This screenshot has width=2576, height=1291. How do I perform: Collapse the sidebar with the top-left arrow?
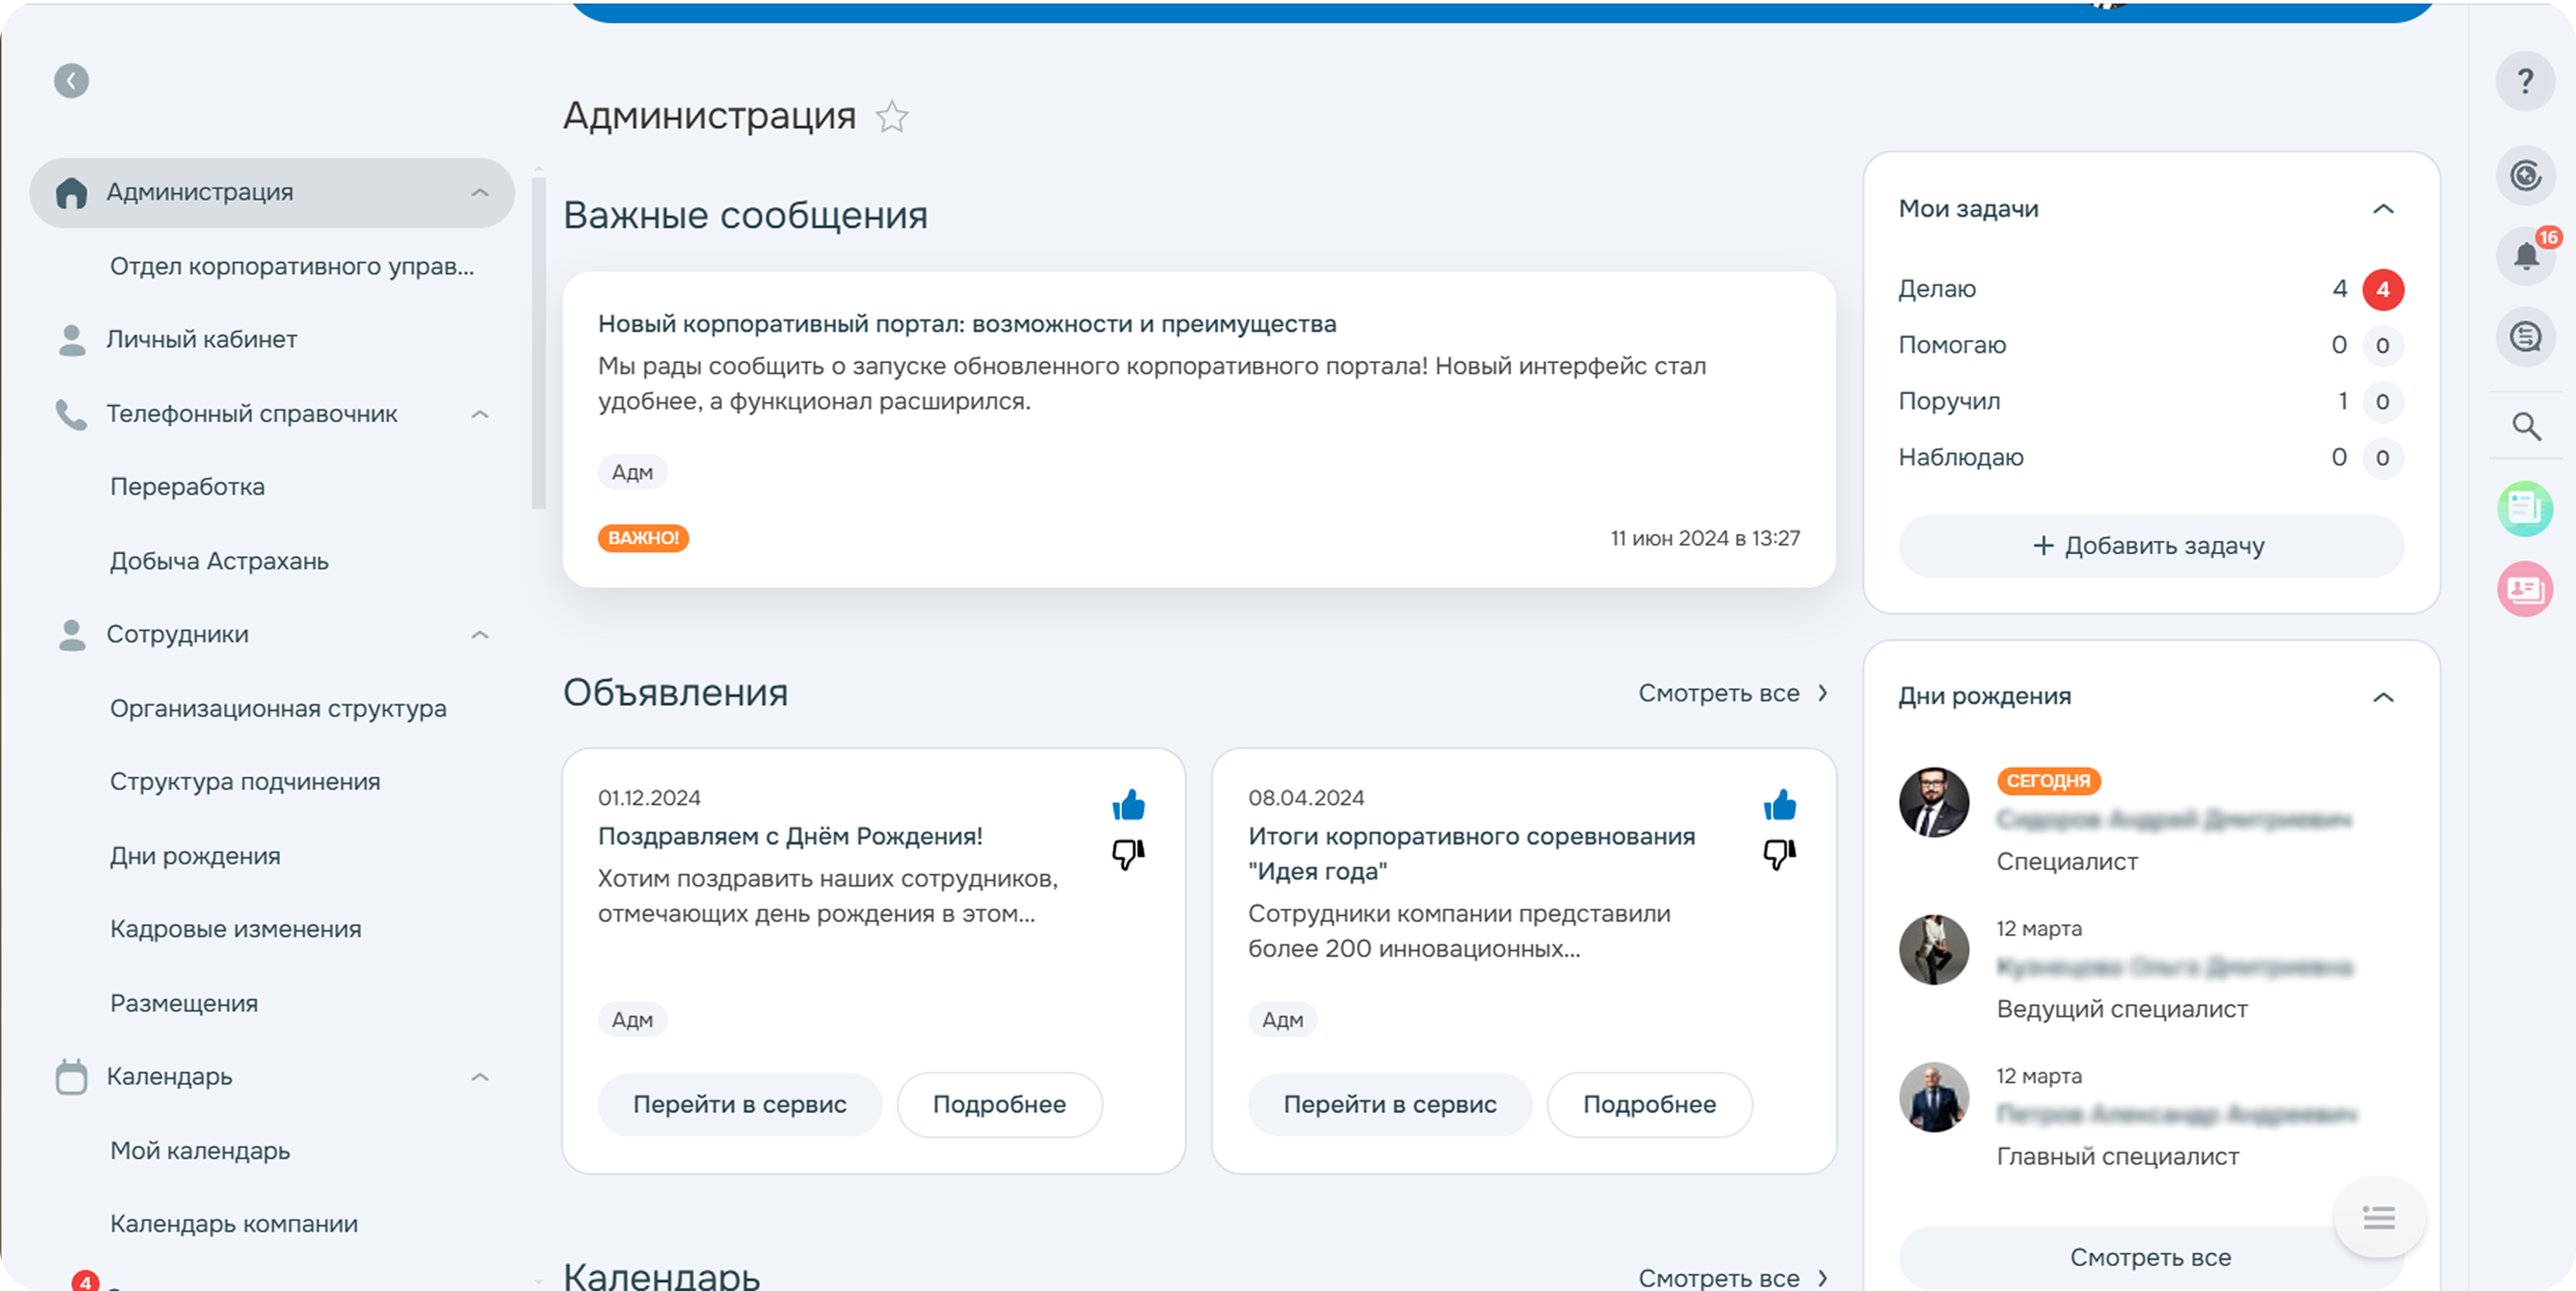click(x=71, y=81)
